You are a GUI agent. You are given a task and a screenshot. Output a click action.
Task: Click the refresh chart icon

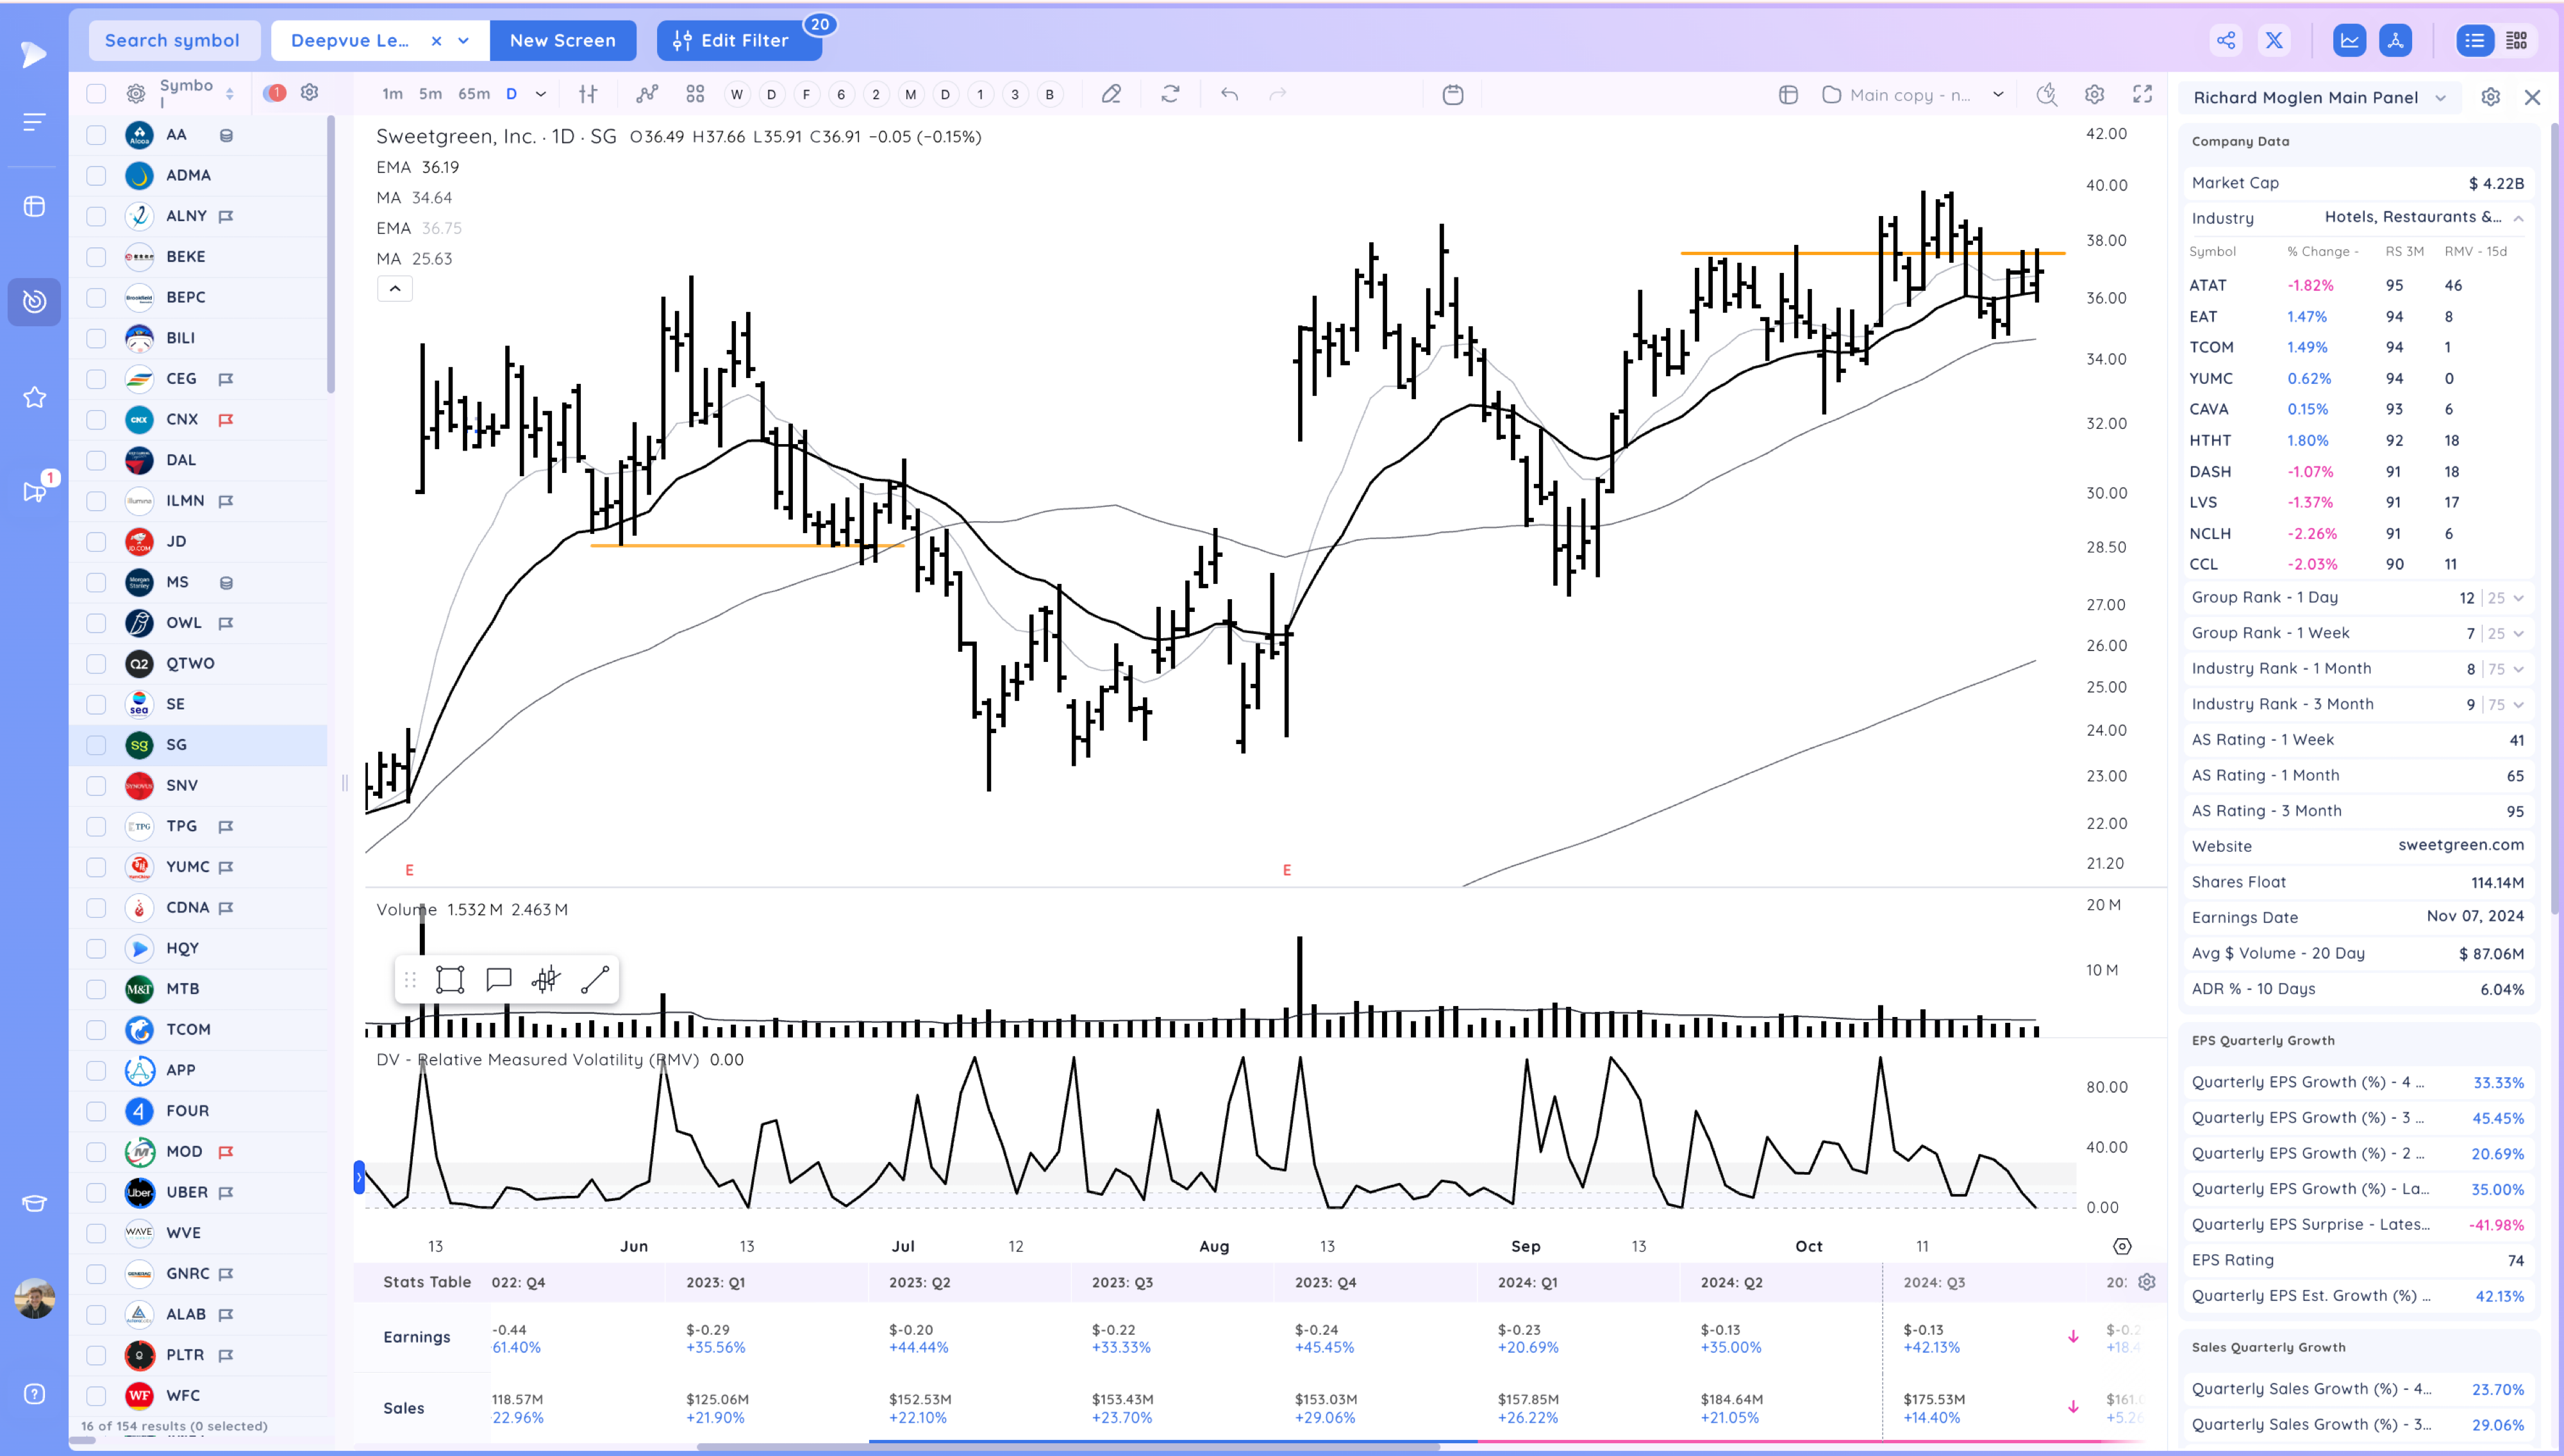[x=1170, y=93]
